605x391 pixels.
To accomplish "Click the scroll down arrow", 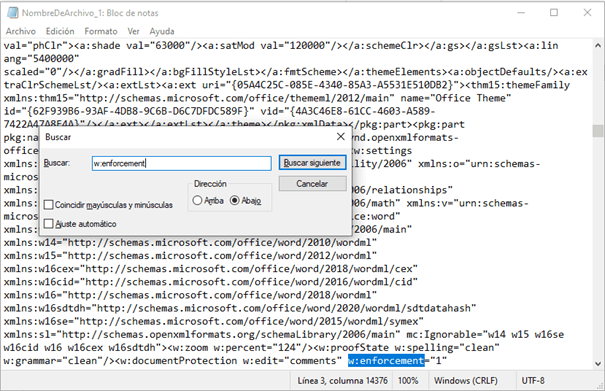I will (598, 363).
